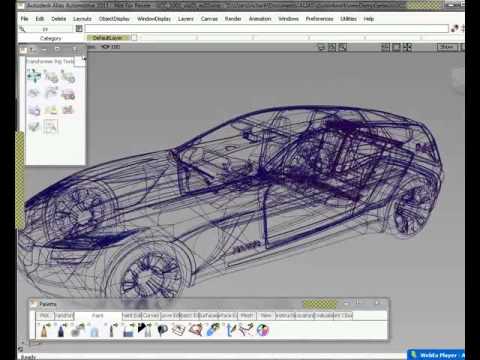Click the stacked image layers icon

pos(179,330)
